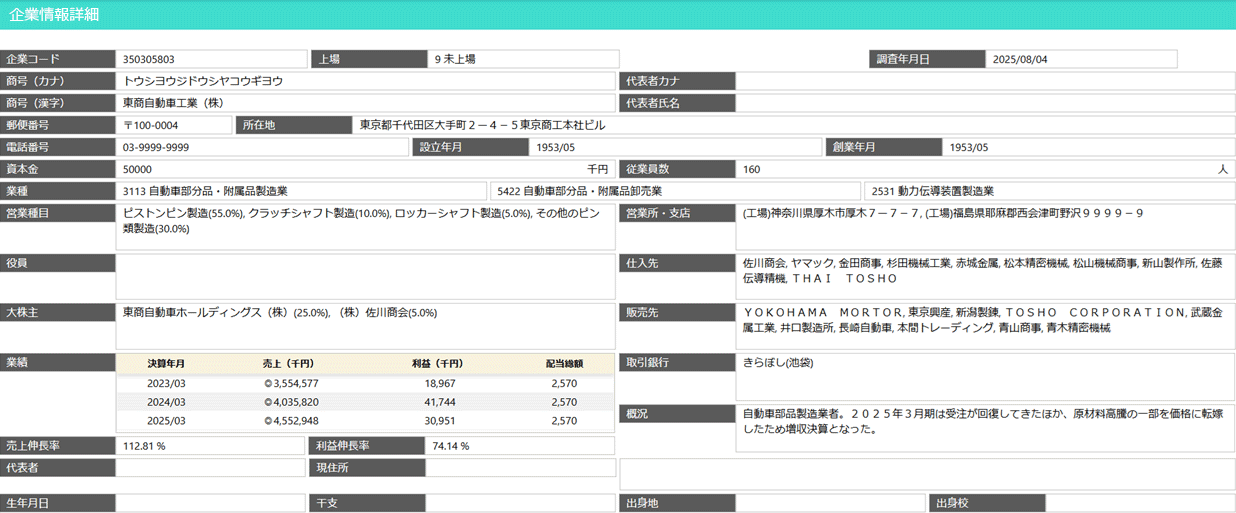Click the empty 干支 field
1236x513 pixels.
coord(521,503)
